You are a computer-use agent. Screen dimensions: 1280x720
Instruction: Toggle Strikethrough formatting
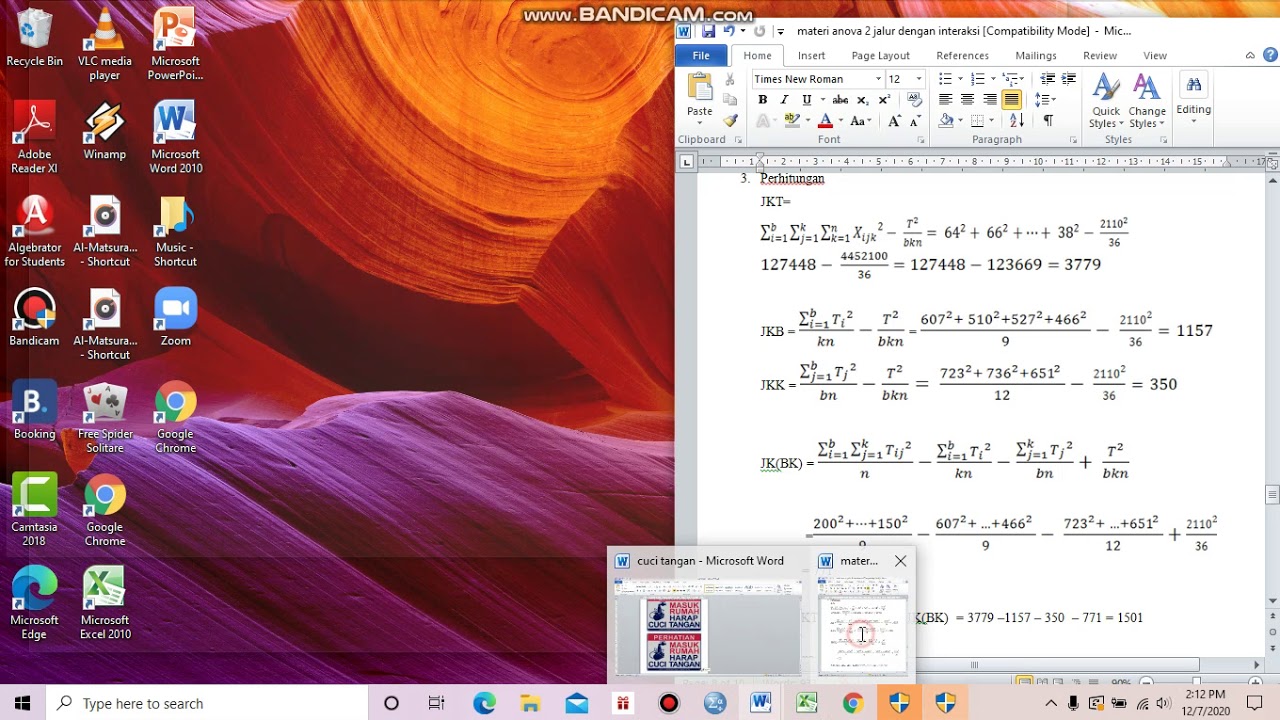click(840, 100)
